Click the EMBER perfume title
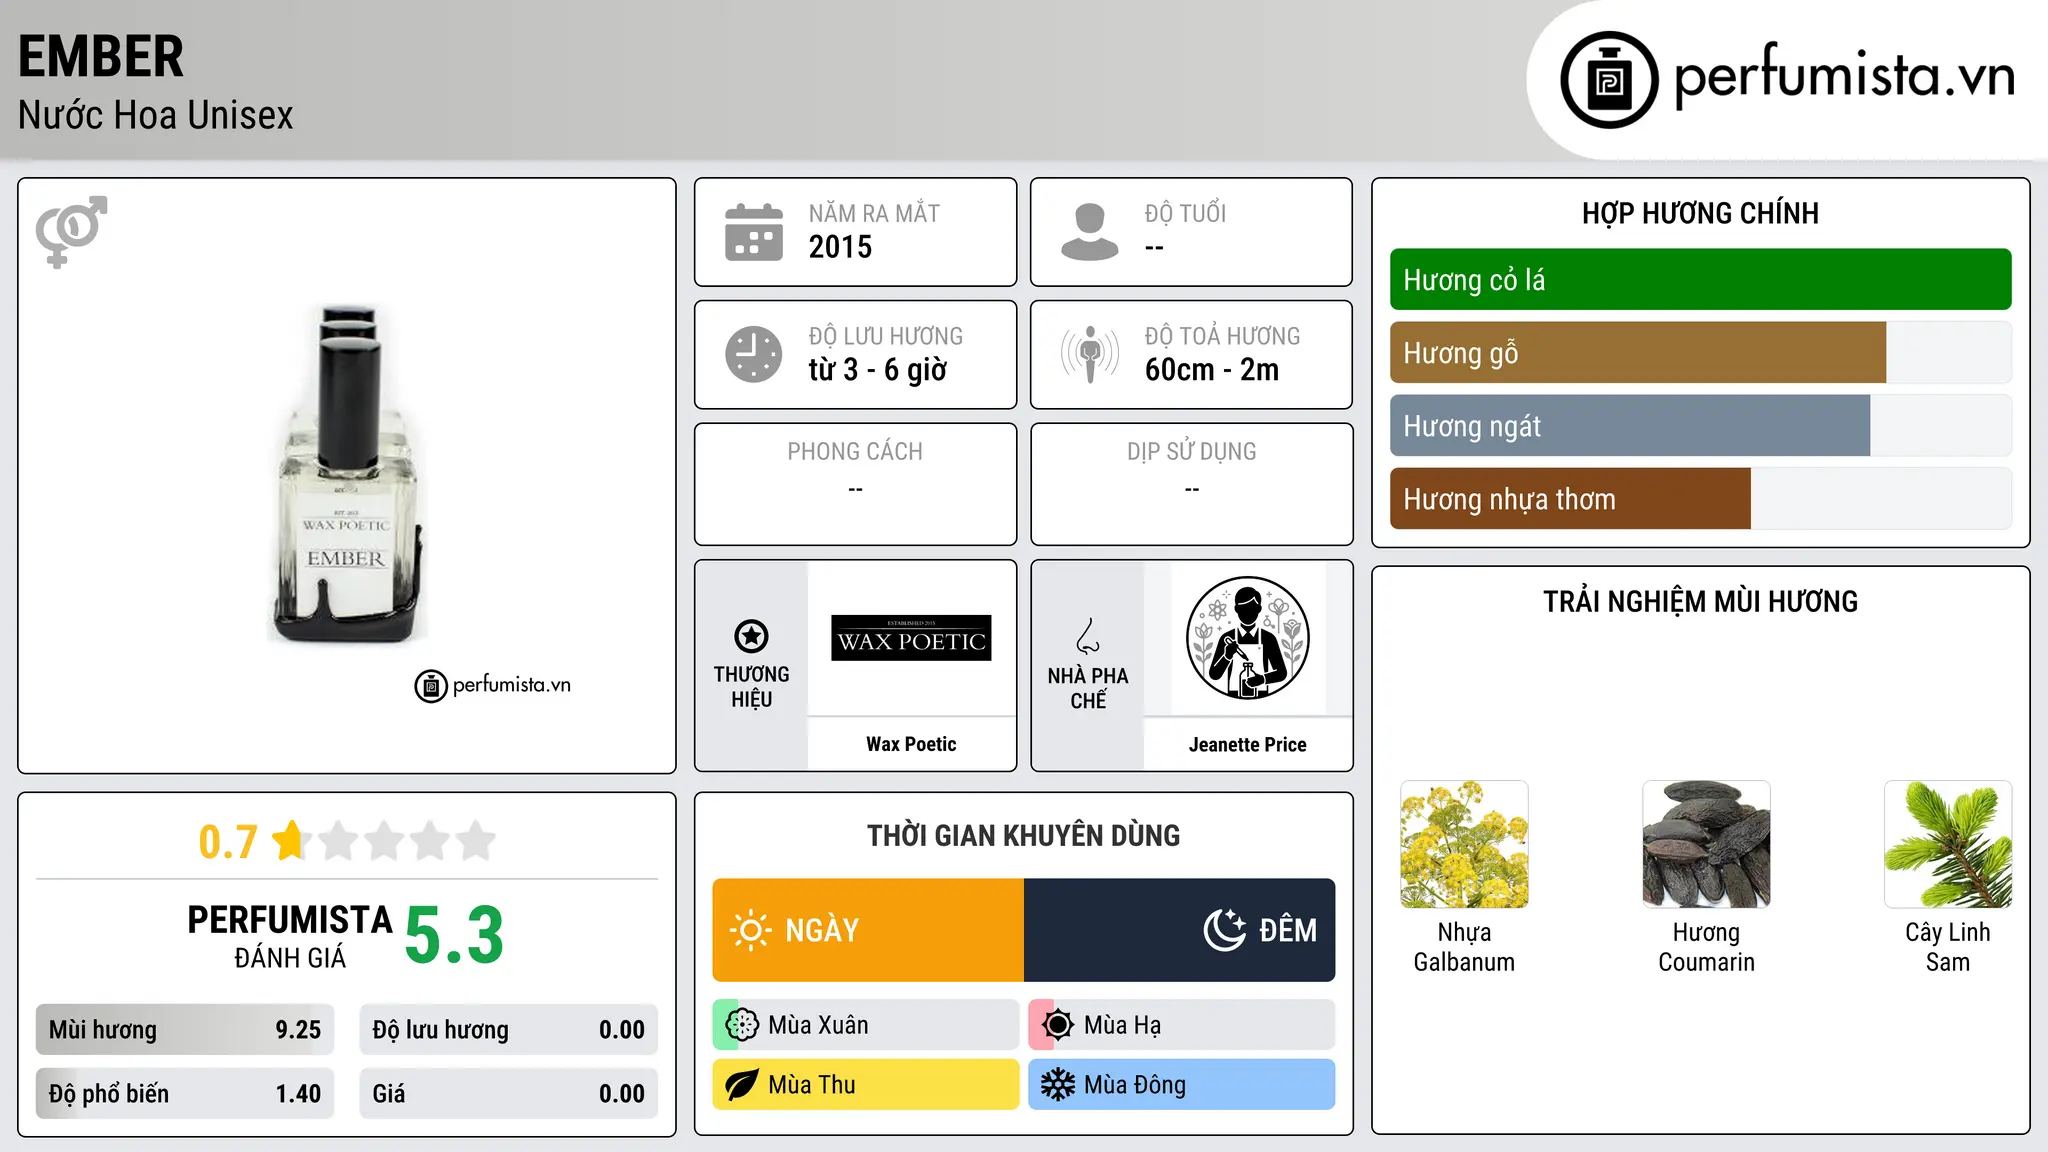This screenshot has width=2048, height=1152. [x=101, y=56]
